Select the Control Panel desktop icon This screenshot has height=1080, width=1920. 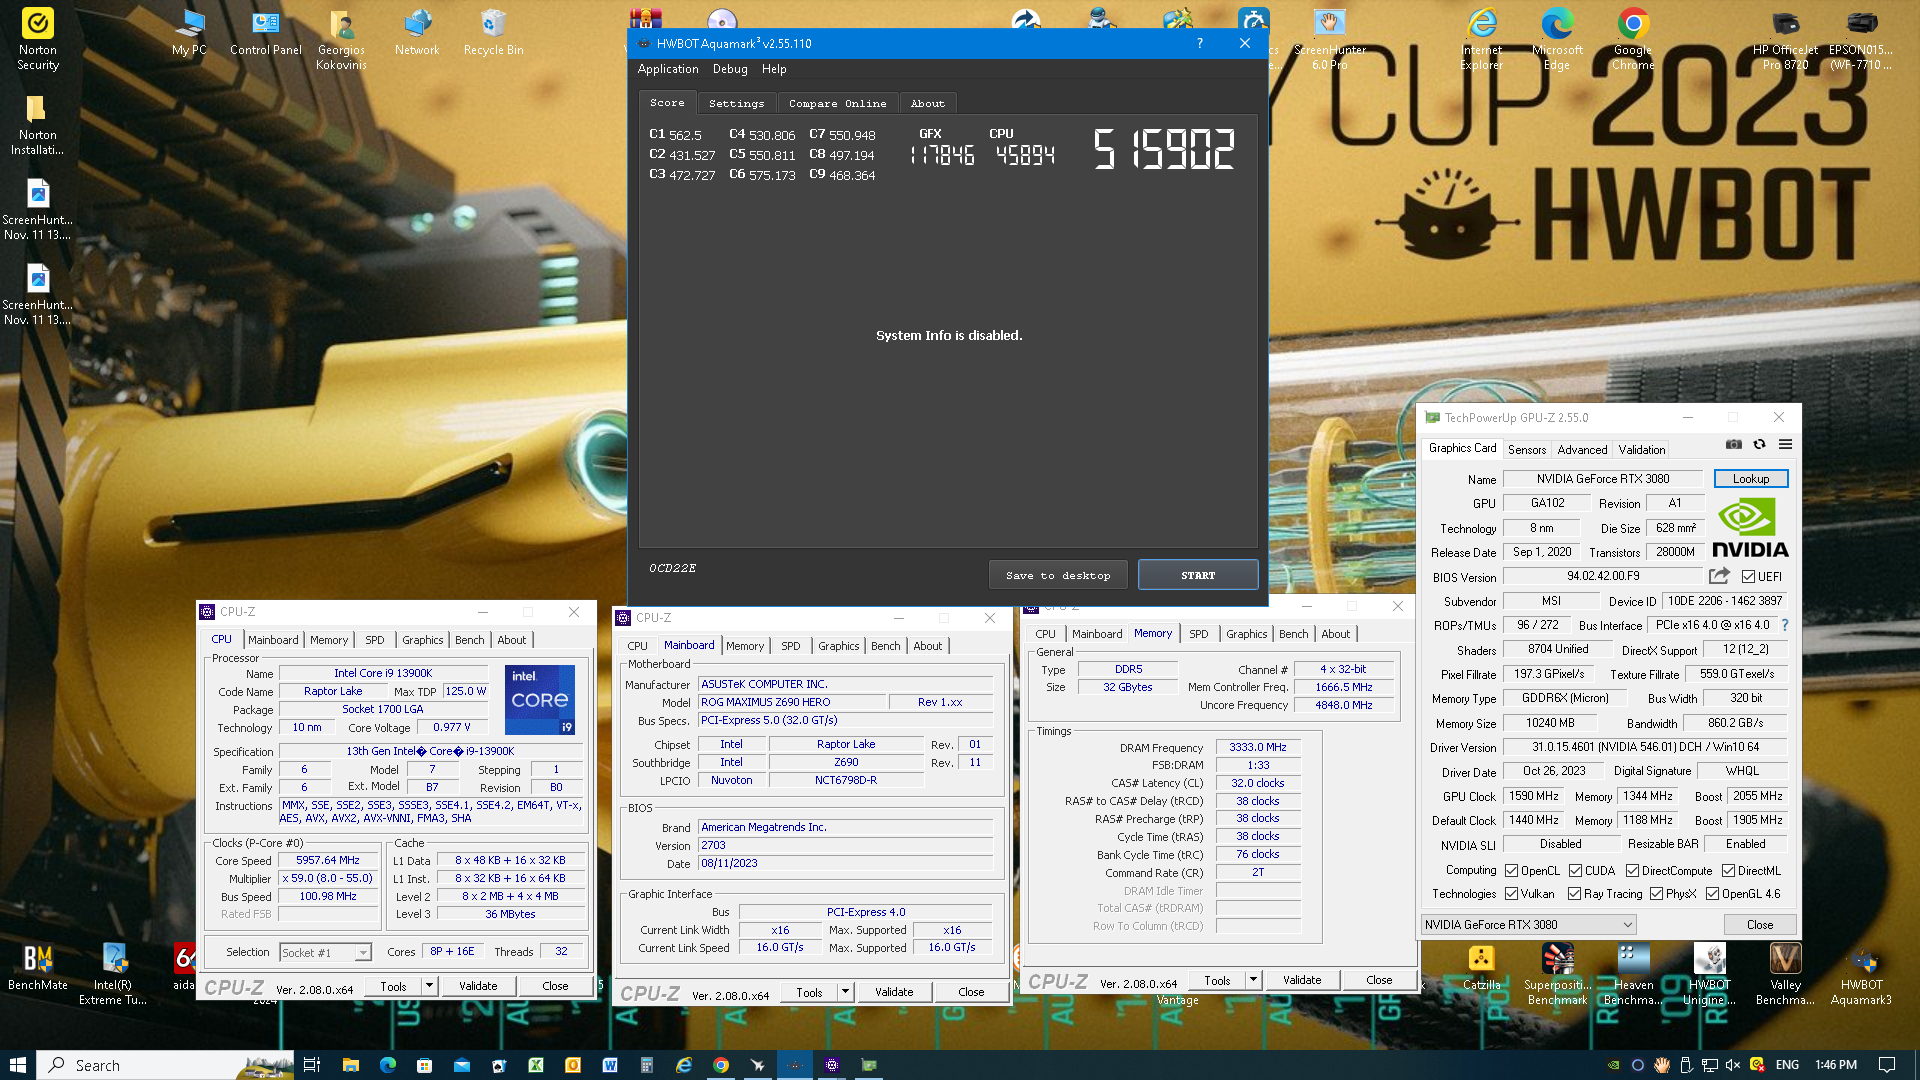point(265,33)
